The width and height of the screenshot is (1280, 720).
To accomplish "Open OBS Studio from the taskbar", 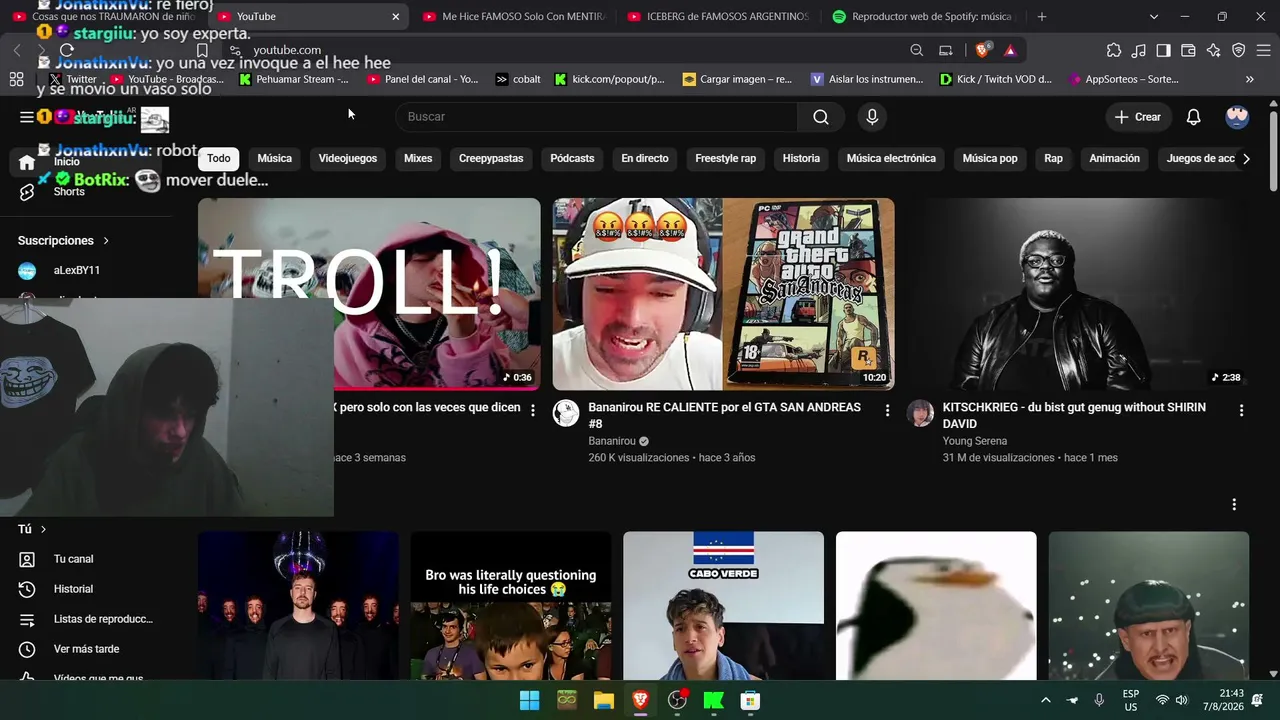I will click(677, 700).
